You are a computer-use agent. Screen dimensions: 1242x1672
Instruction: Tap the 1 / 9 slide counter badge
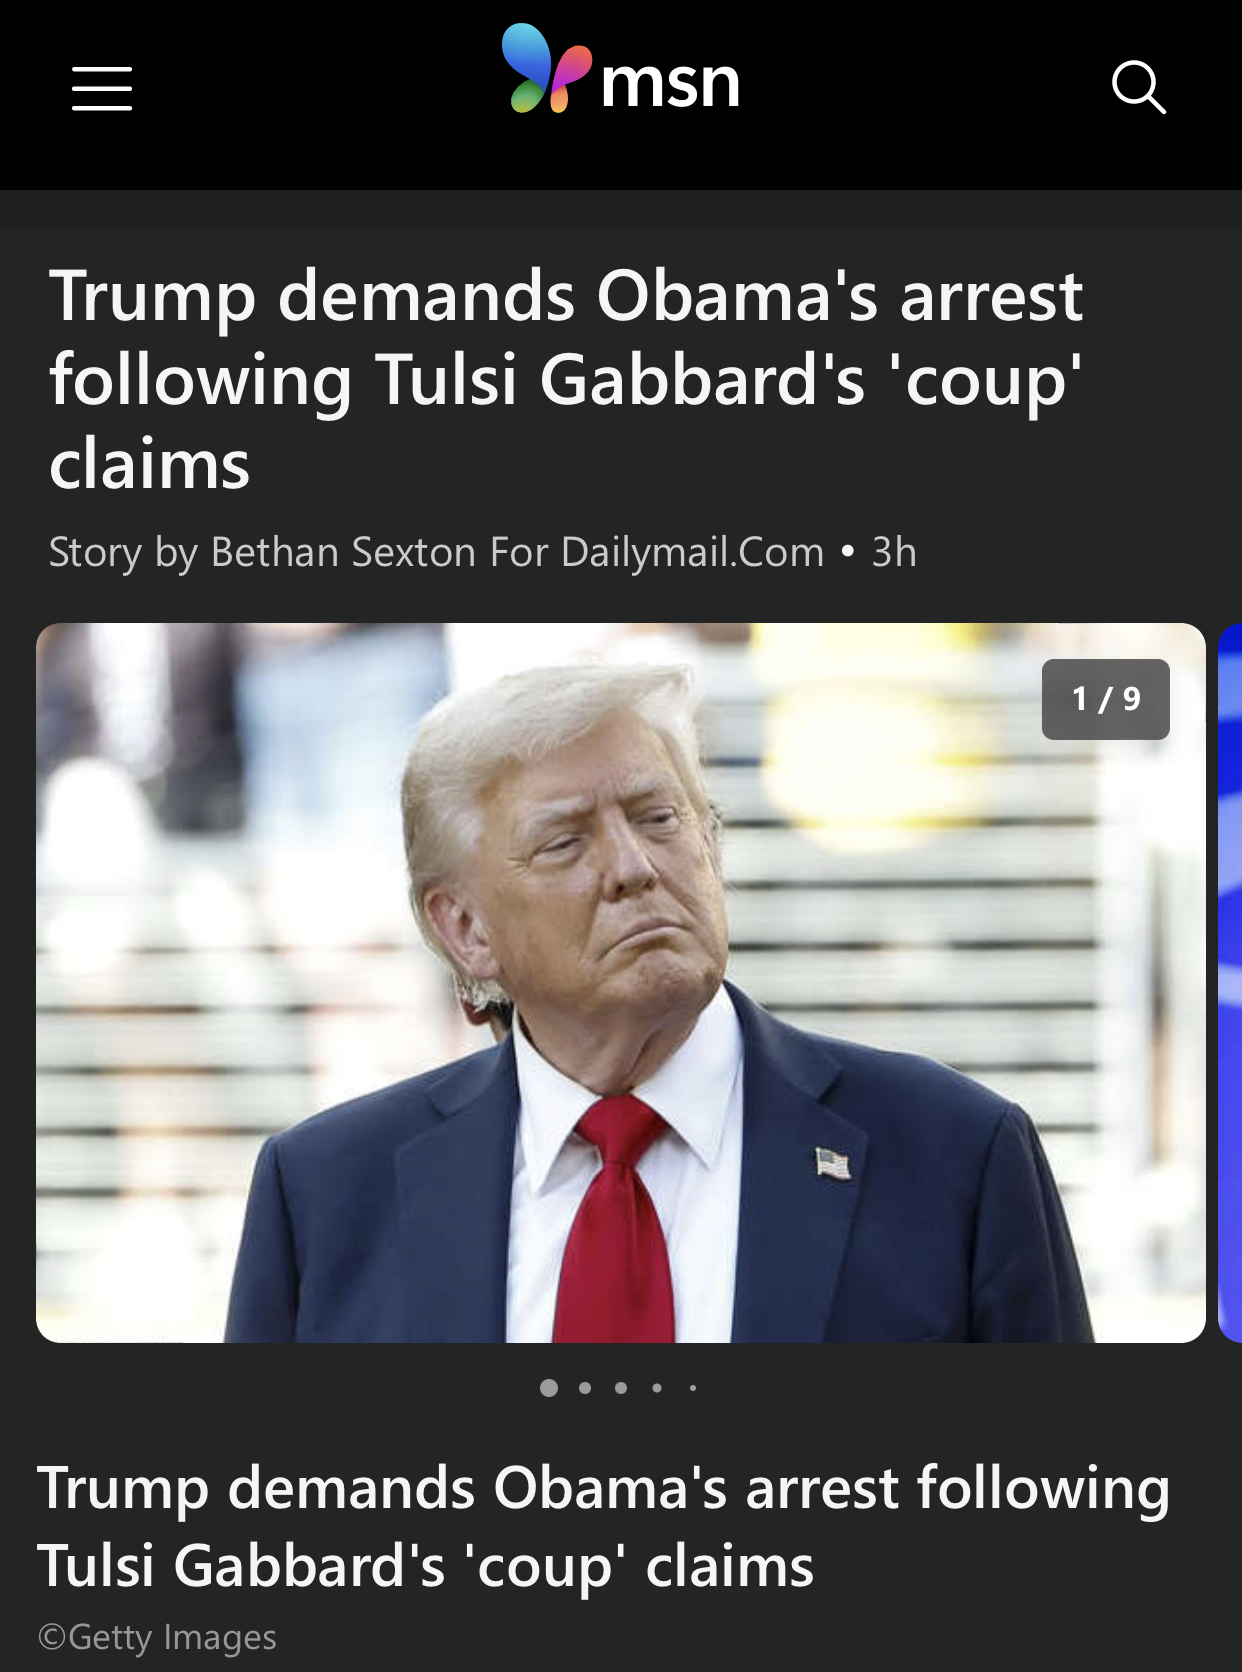(x=1105, y=699)
